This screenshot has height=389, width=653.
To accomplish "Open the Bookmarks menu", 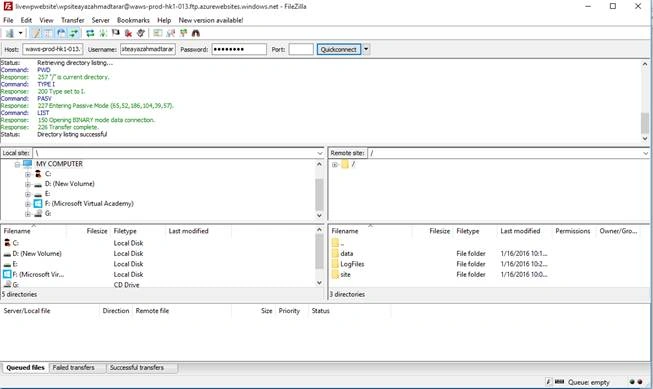I will (x=133, y=20).
